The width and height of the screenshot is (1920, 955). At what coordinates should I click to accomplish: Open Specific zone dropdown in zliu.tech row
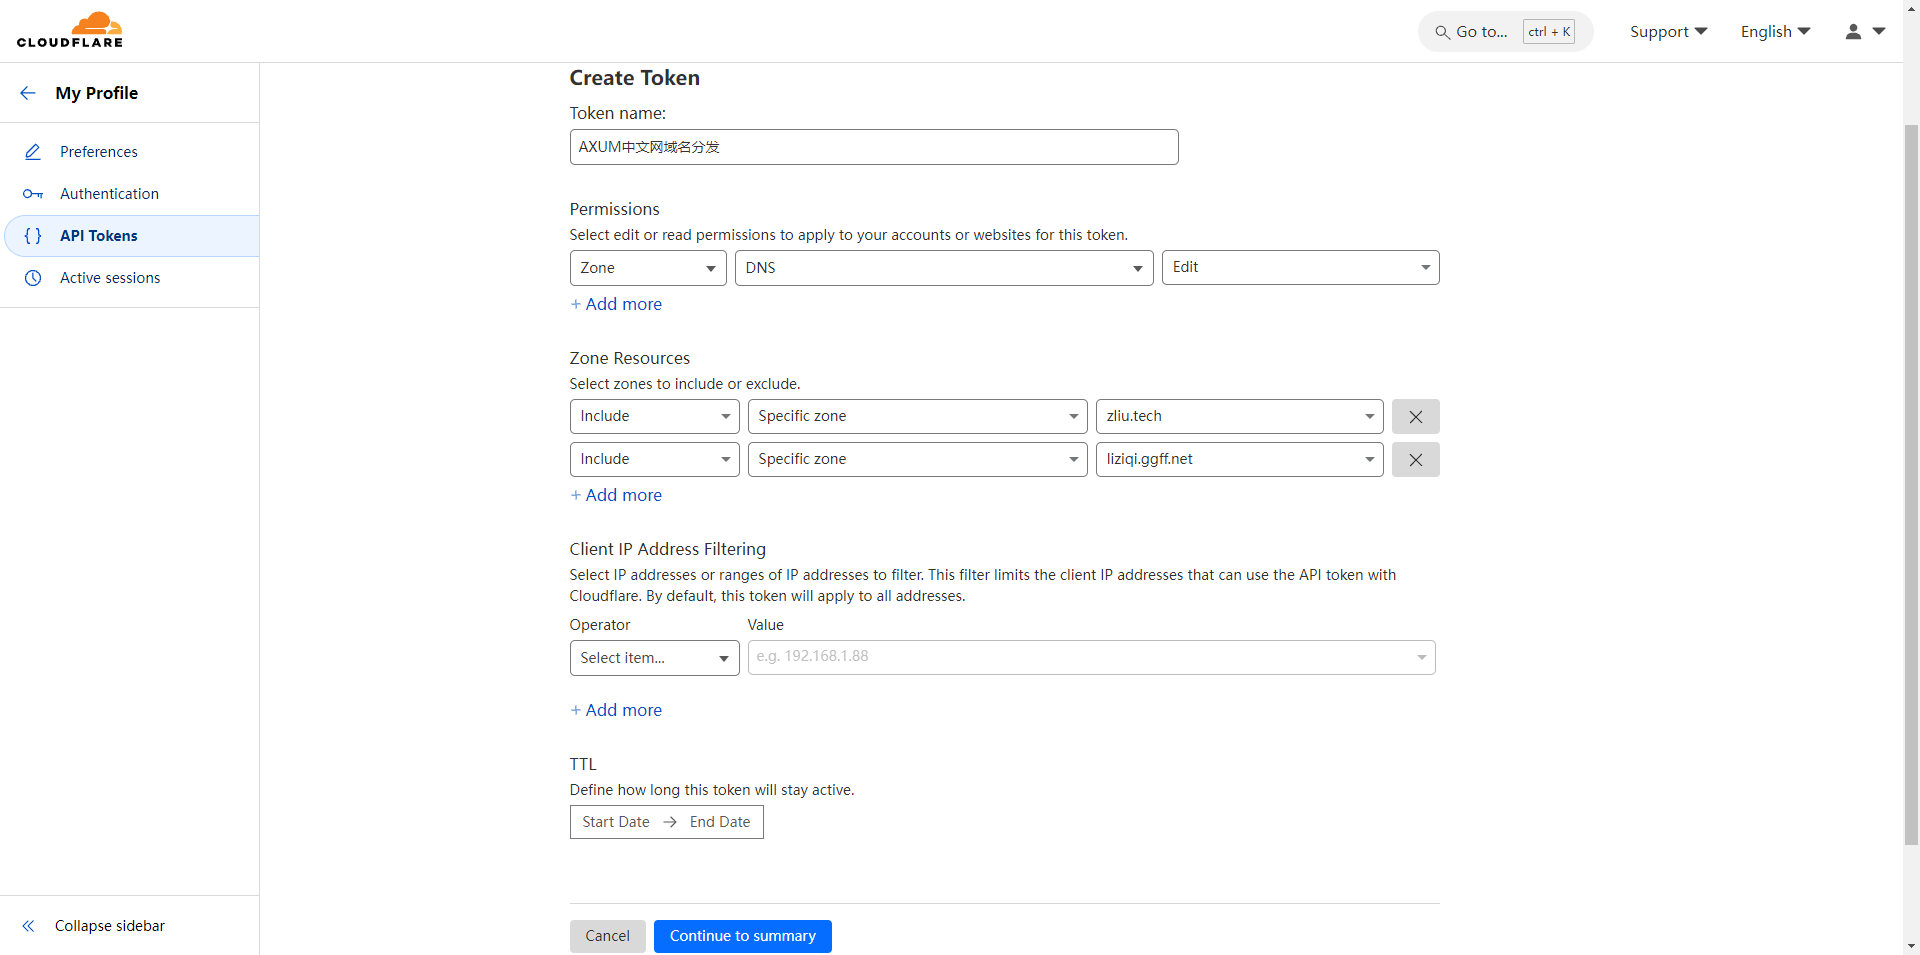917,416
